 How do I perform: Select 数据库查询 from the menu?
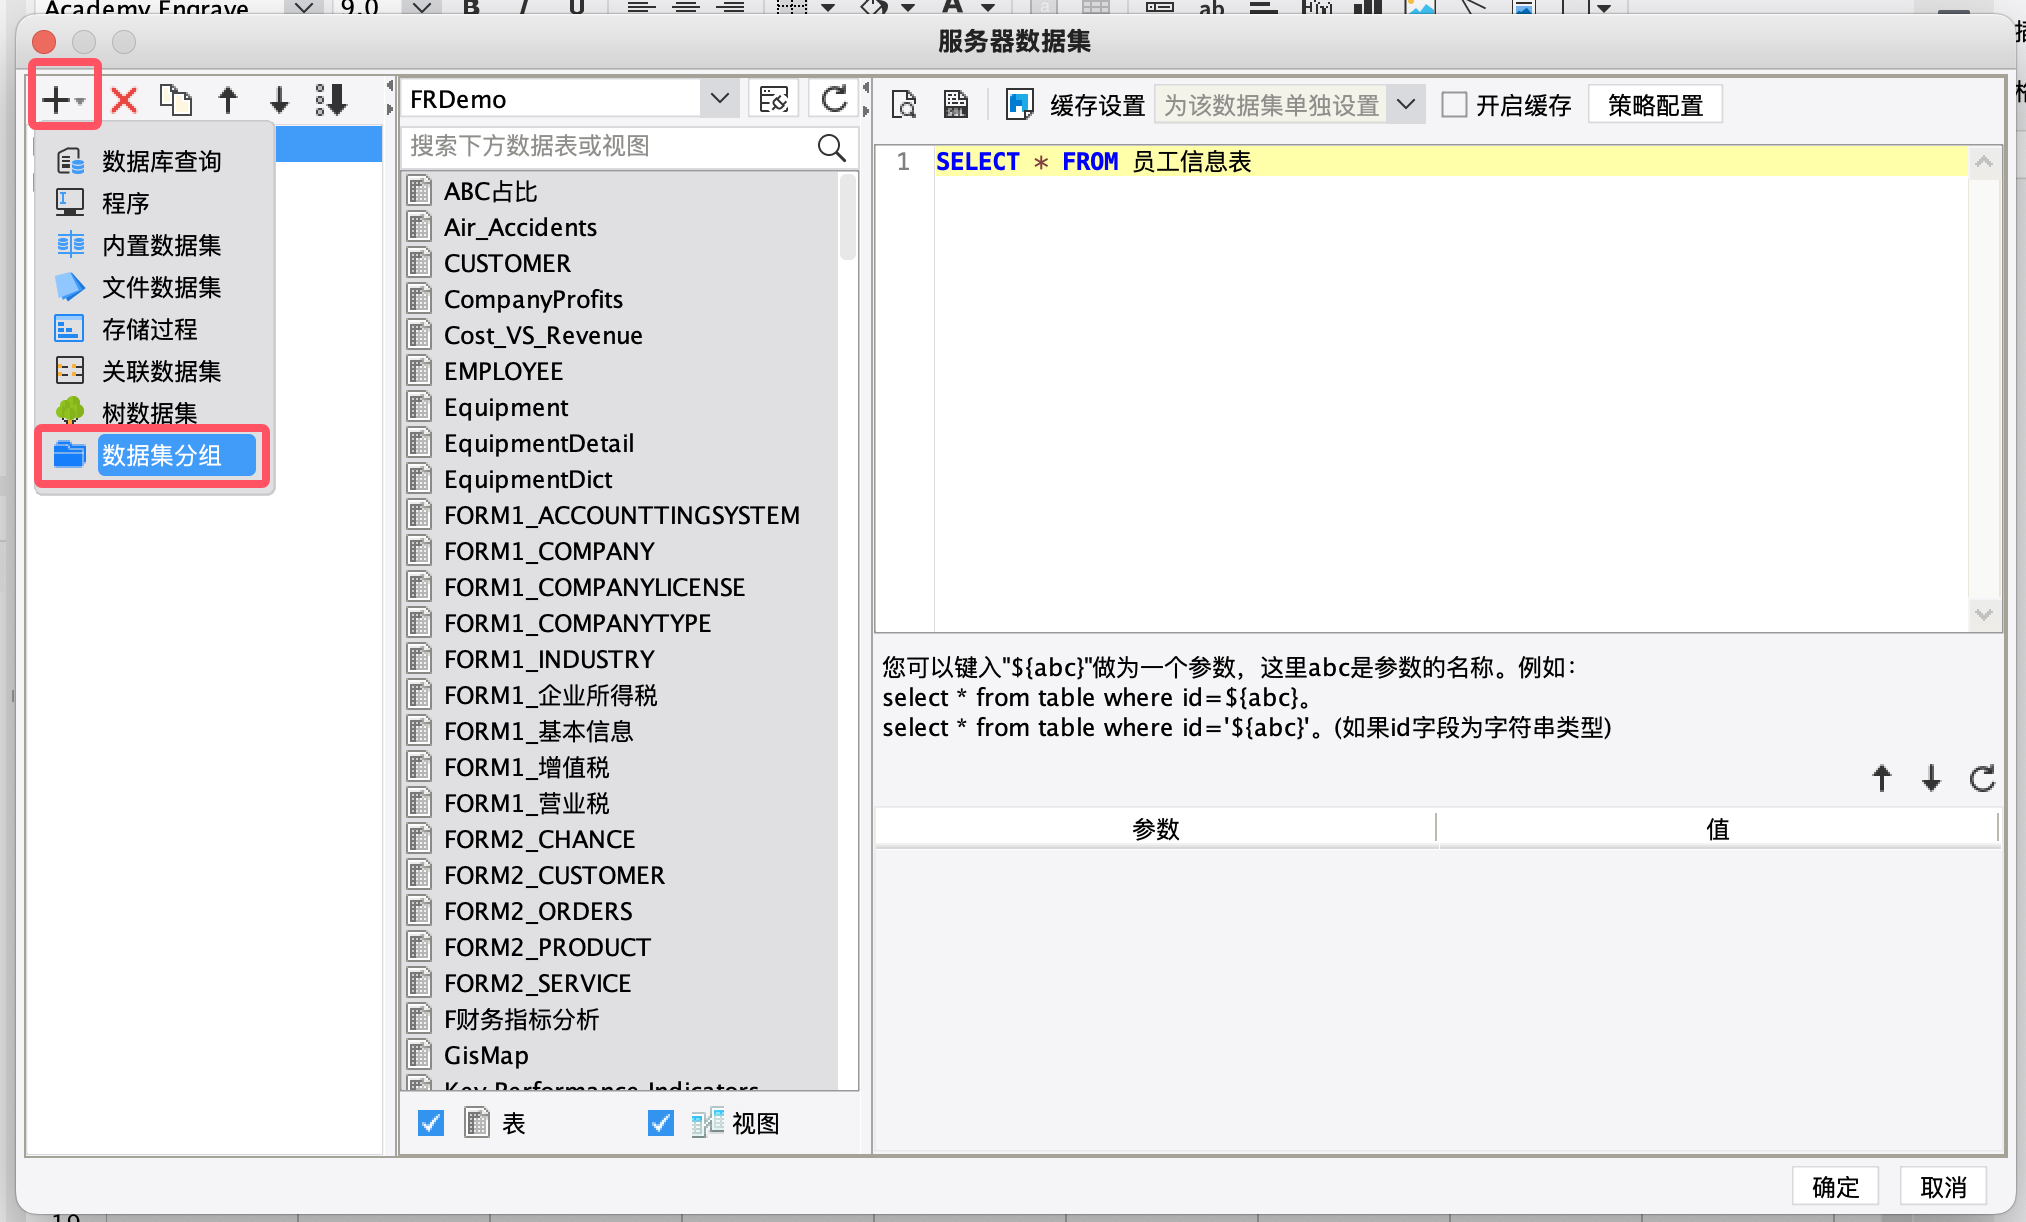(x=160, y=161)
